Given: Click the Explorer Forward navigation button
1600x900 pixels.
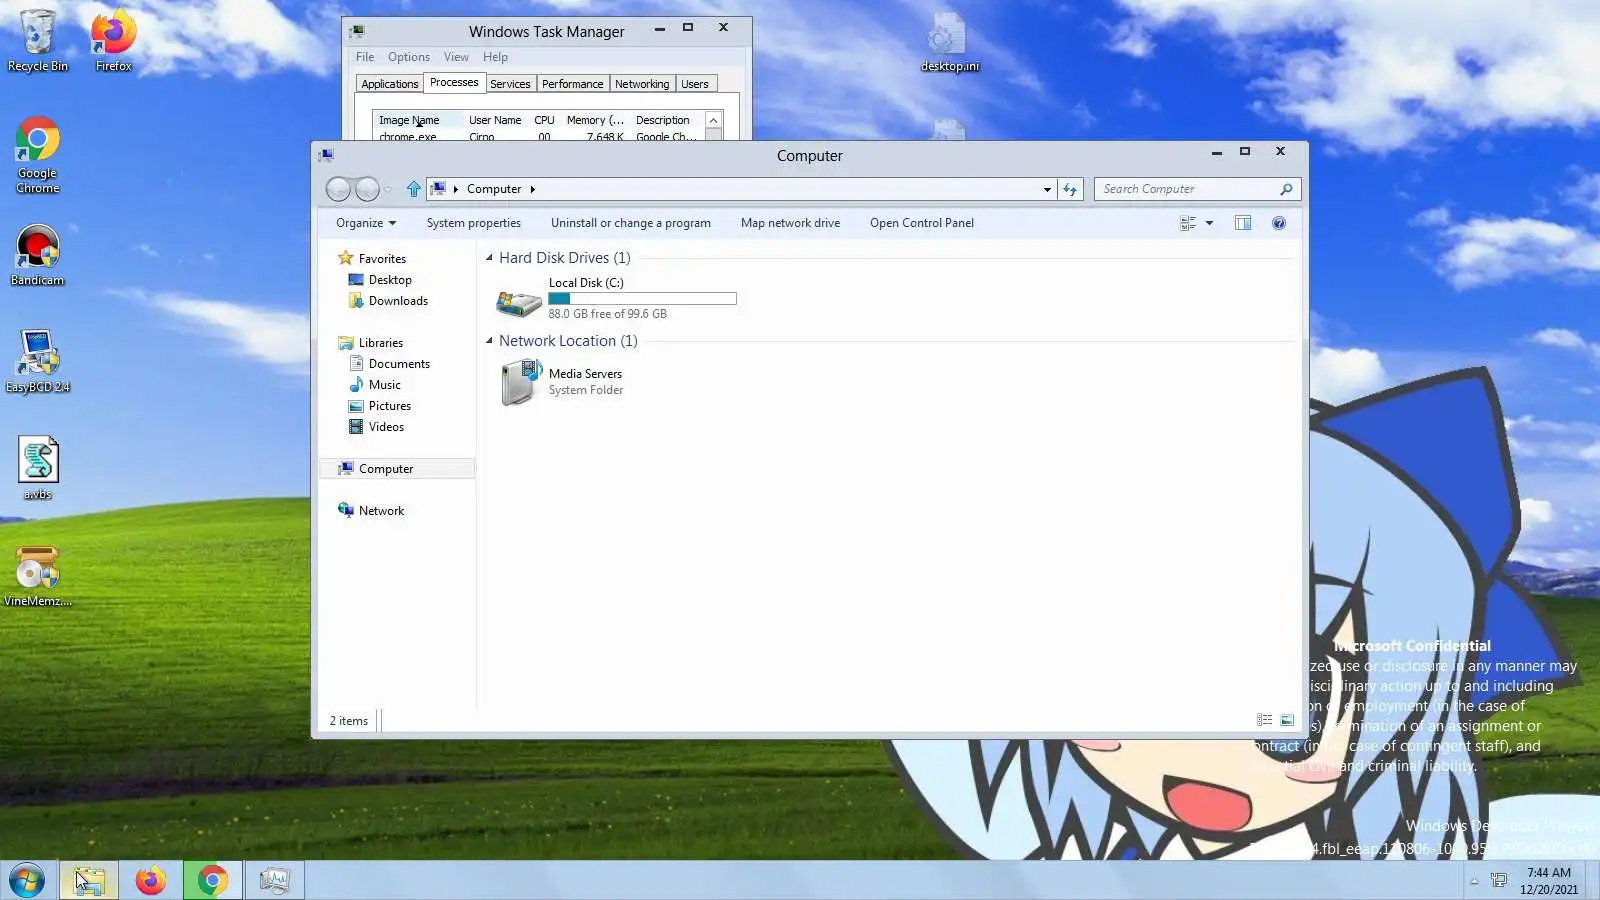Looking at the screenshot, I should click(367, 189).
